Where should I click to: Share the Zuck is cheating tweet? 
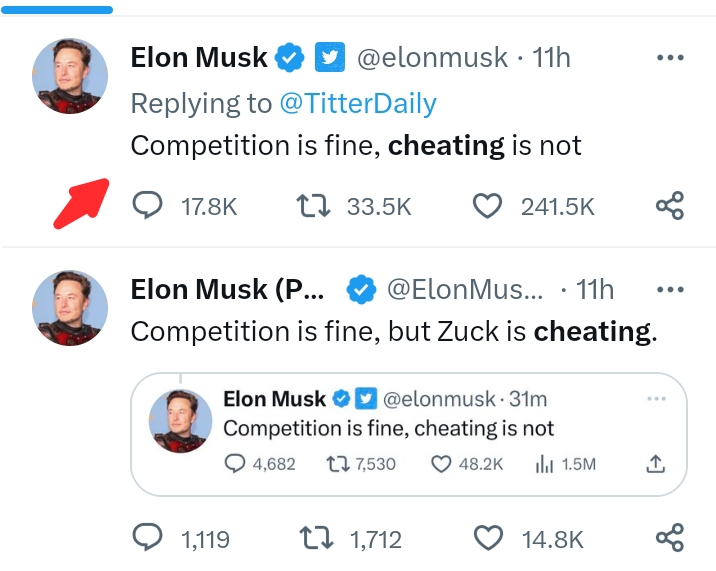[x=669, y=539]
